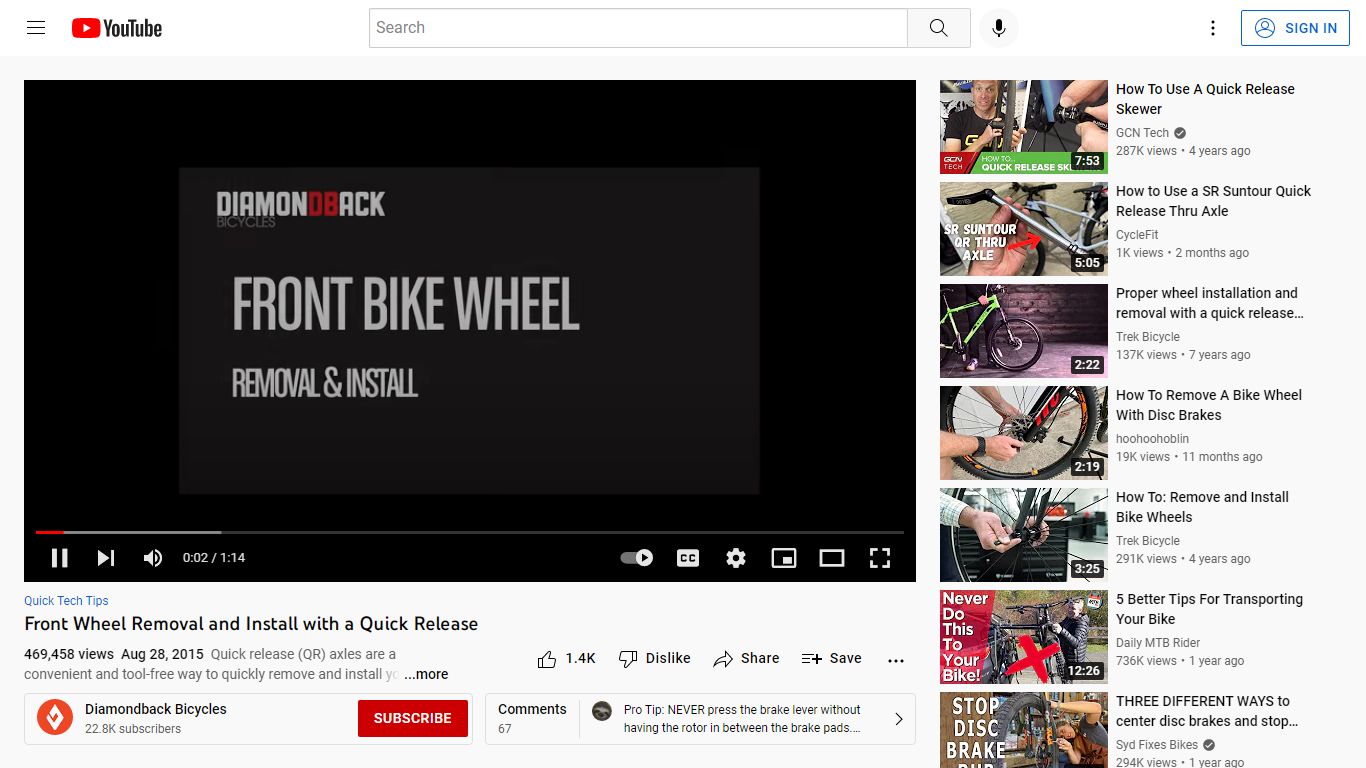This screenshot has width=1366, height=768.
Task: Enable miniplayer mode
Action: 784,558
